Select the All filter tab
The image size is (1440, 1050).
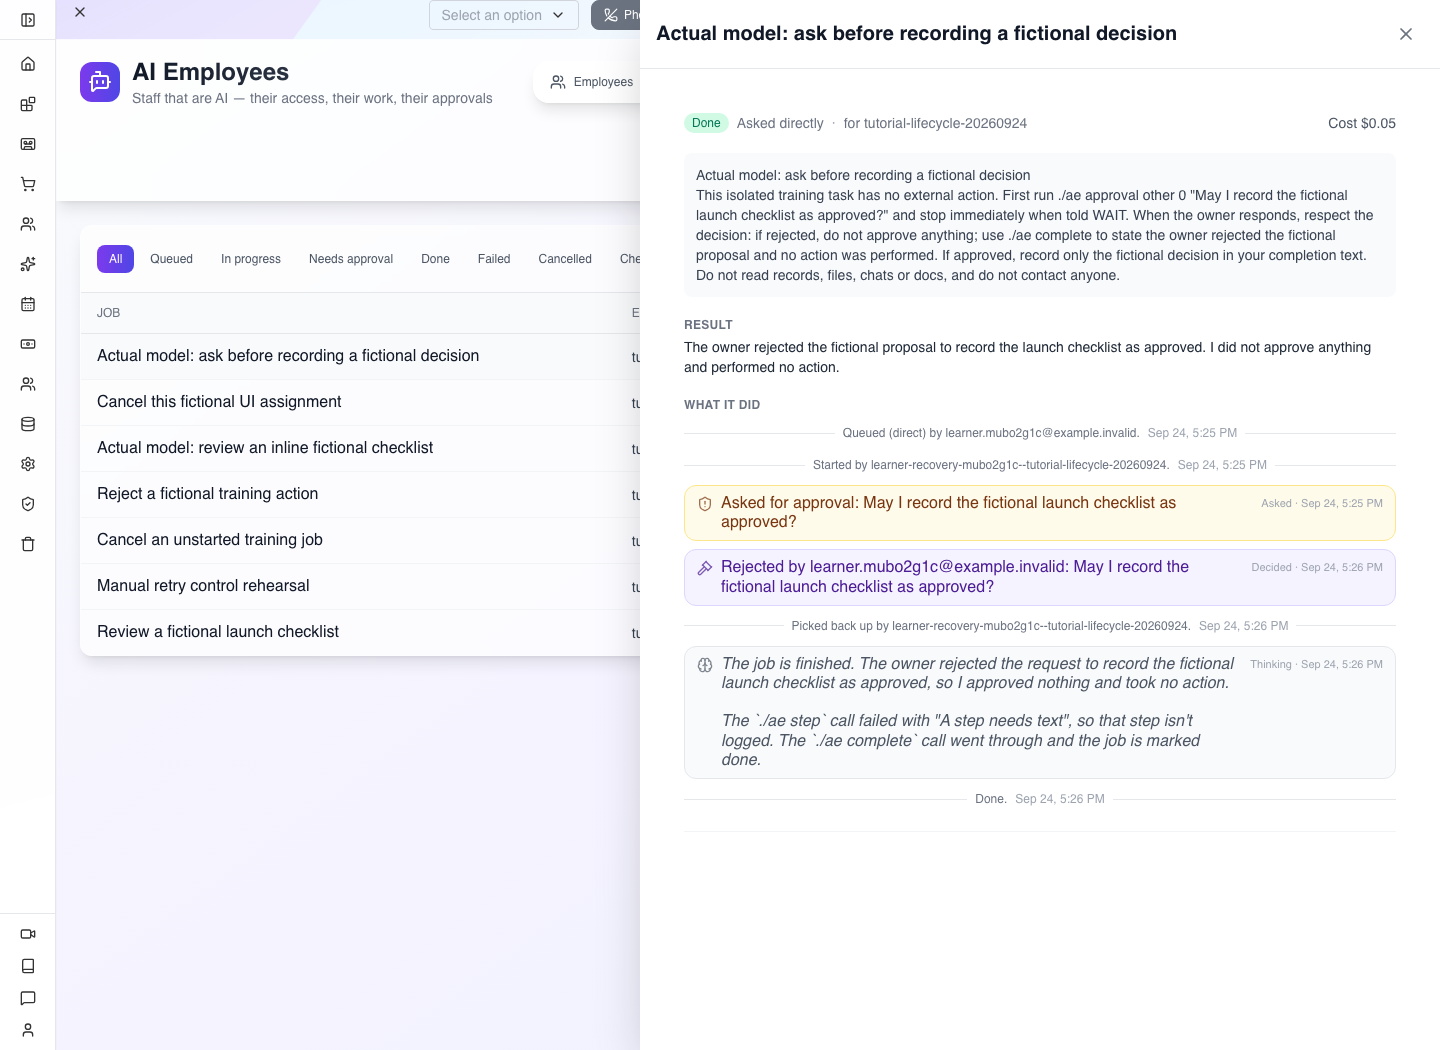pos(116,259)
